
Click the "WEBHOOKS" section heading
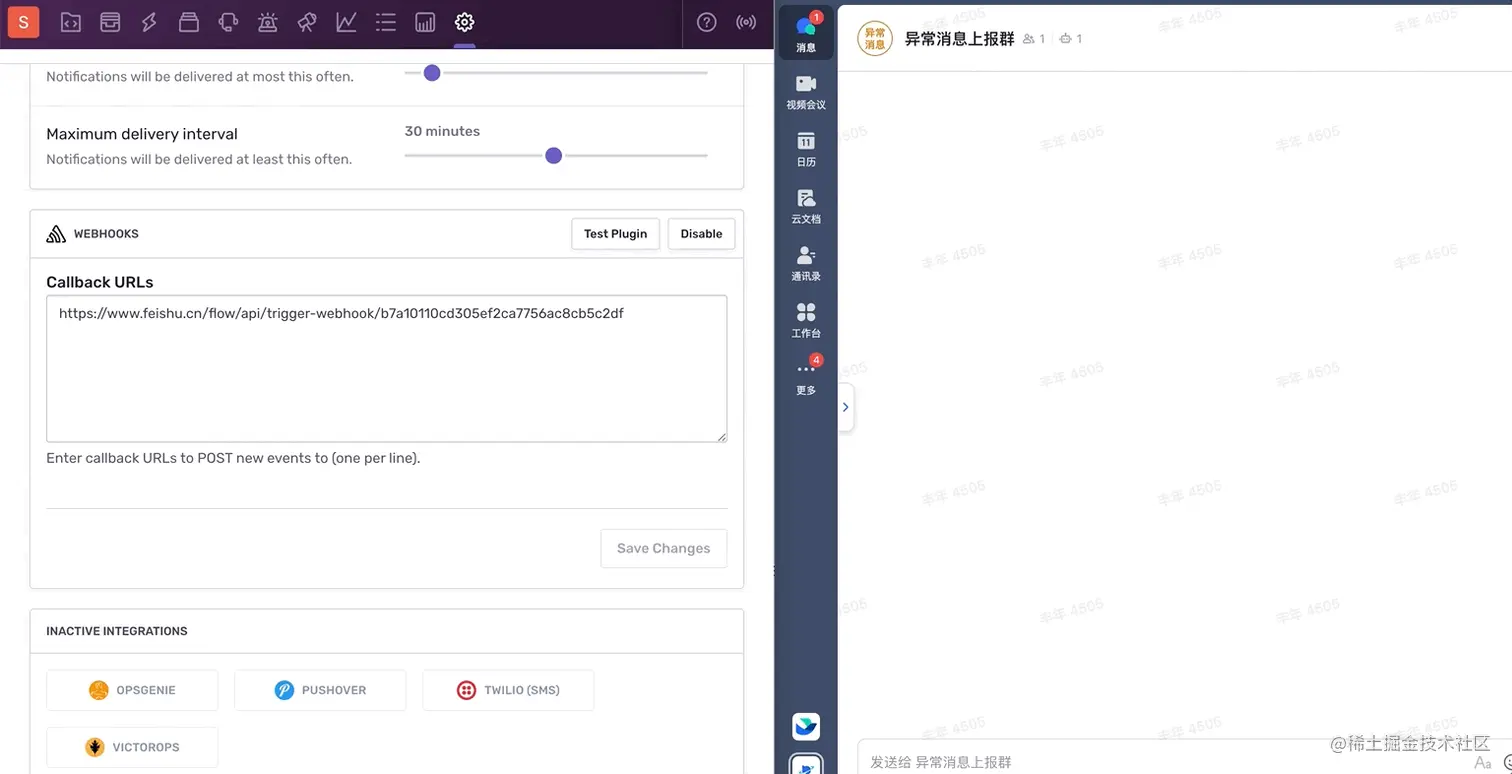tap(106, 234)
